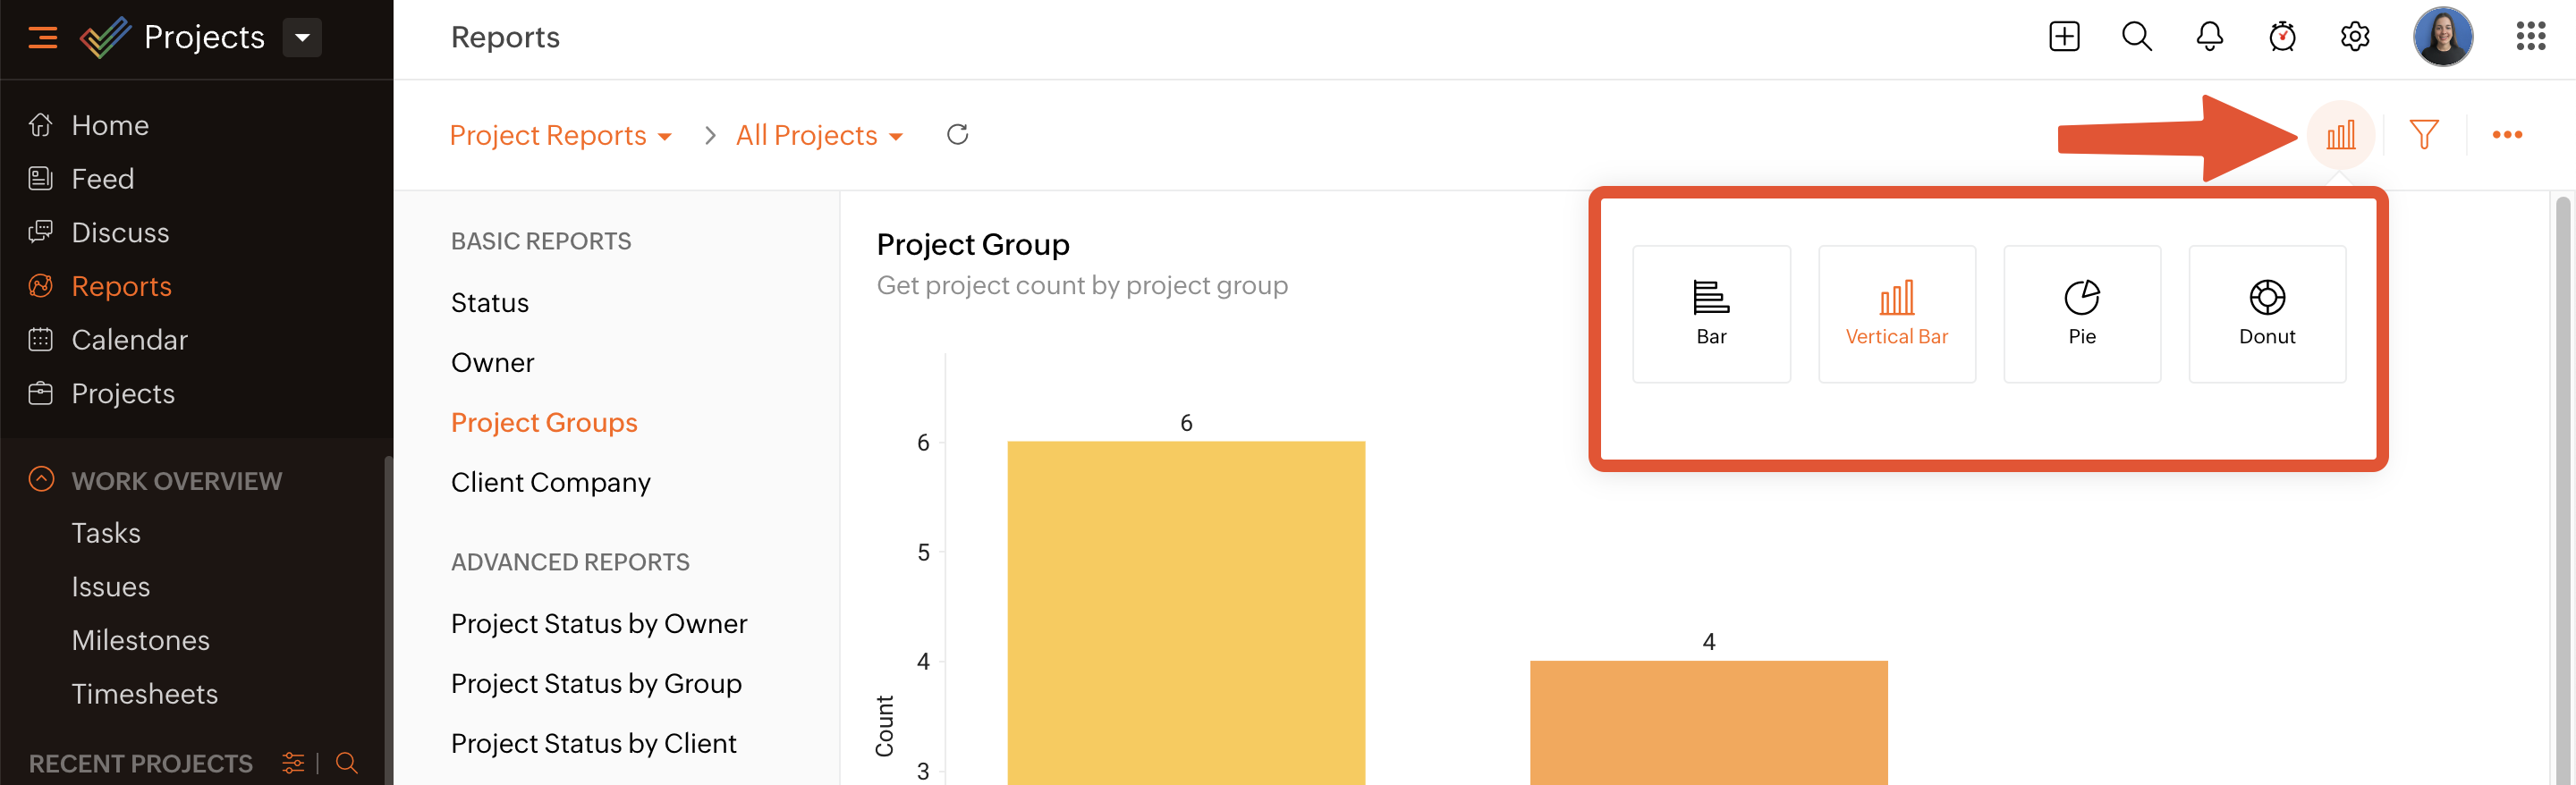Open Project Reports dropdown
This screenshot has height=785, width=2576.
tap(560, 135)
